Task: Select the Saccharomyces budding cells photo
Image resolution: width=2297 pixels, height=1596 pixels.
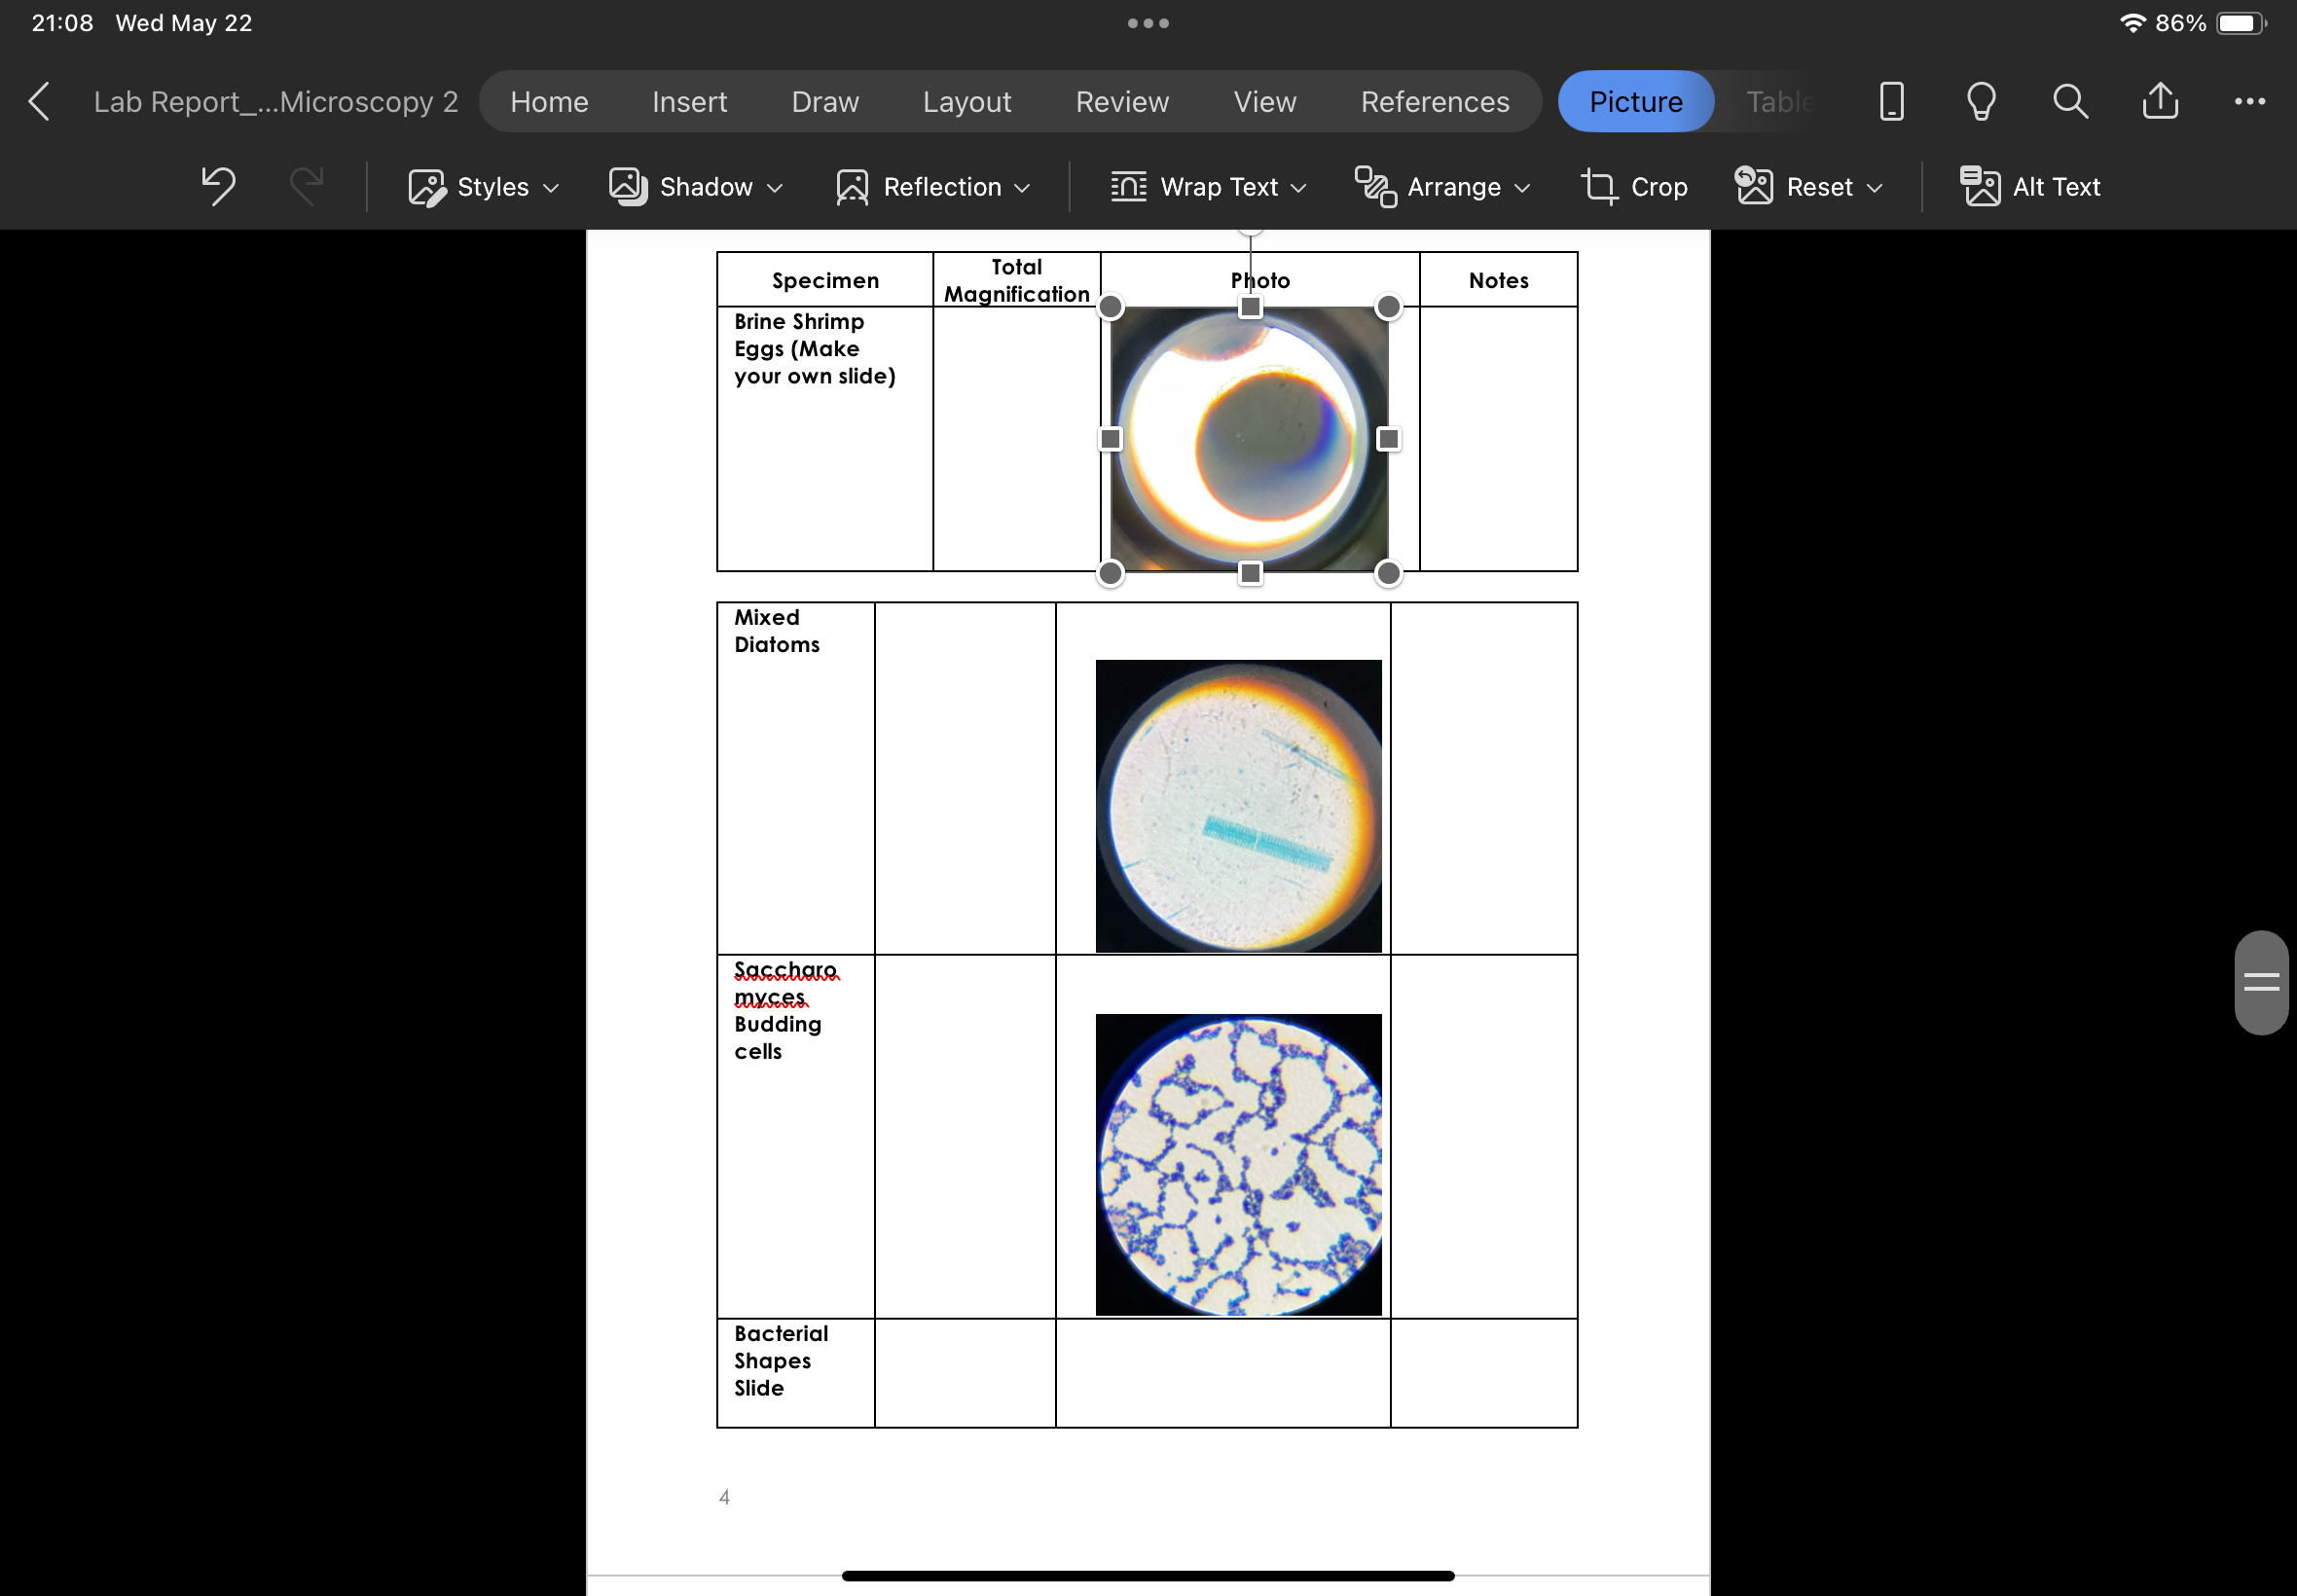Action: click(1238, 1165)
